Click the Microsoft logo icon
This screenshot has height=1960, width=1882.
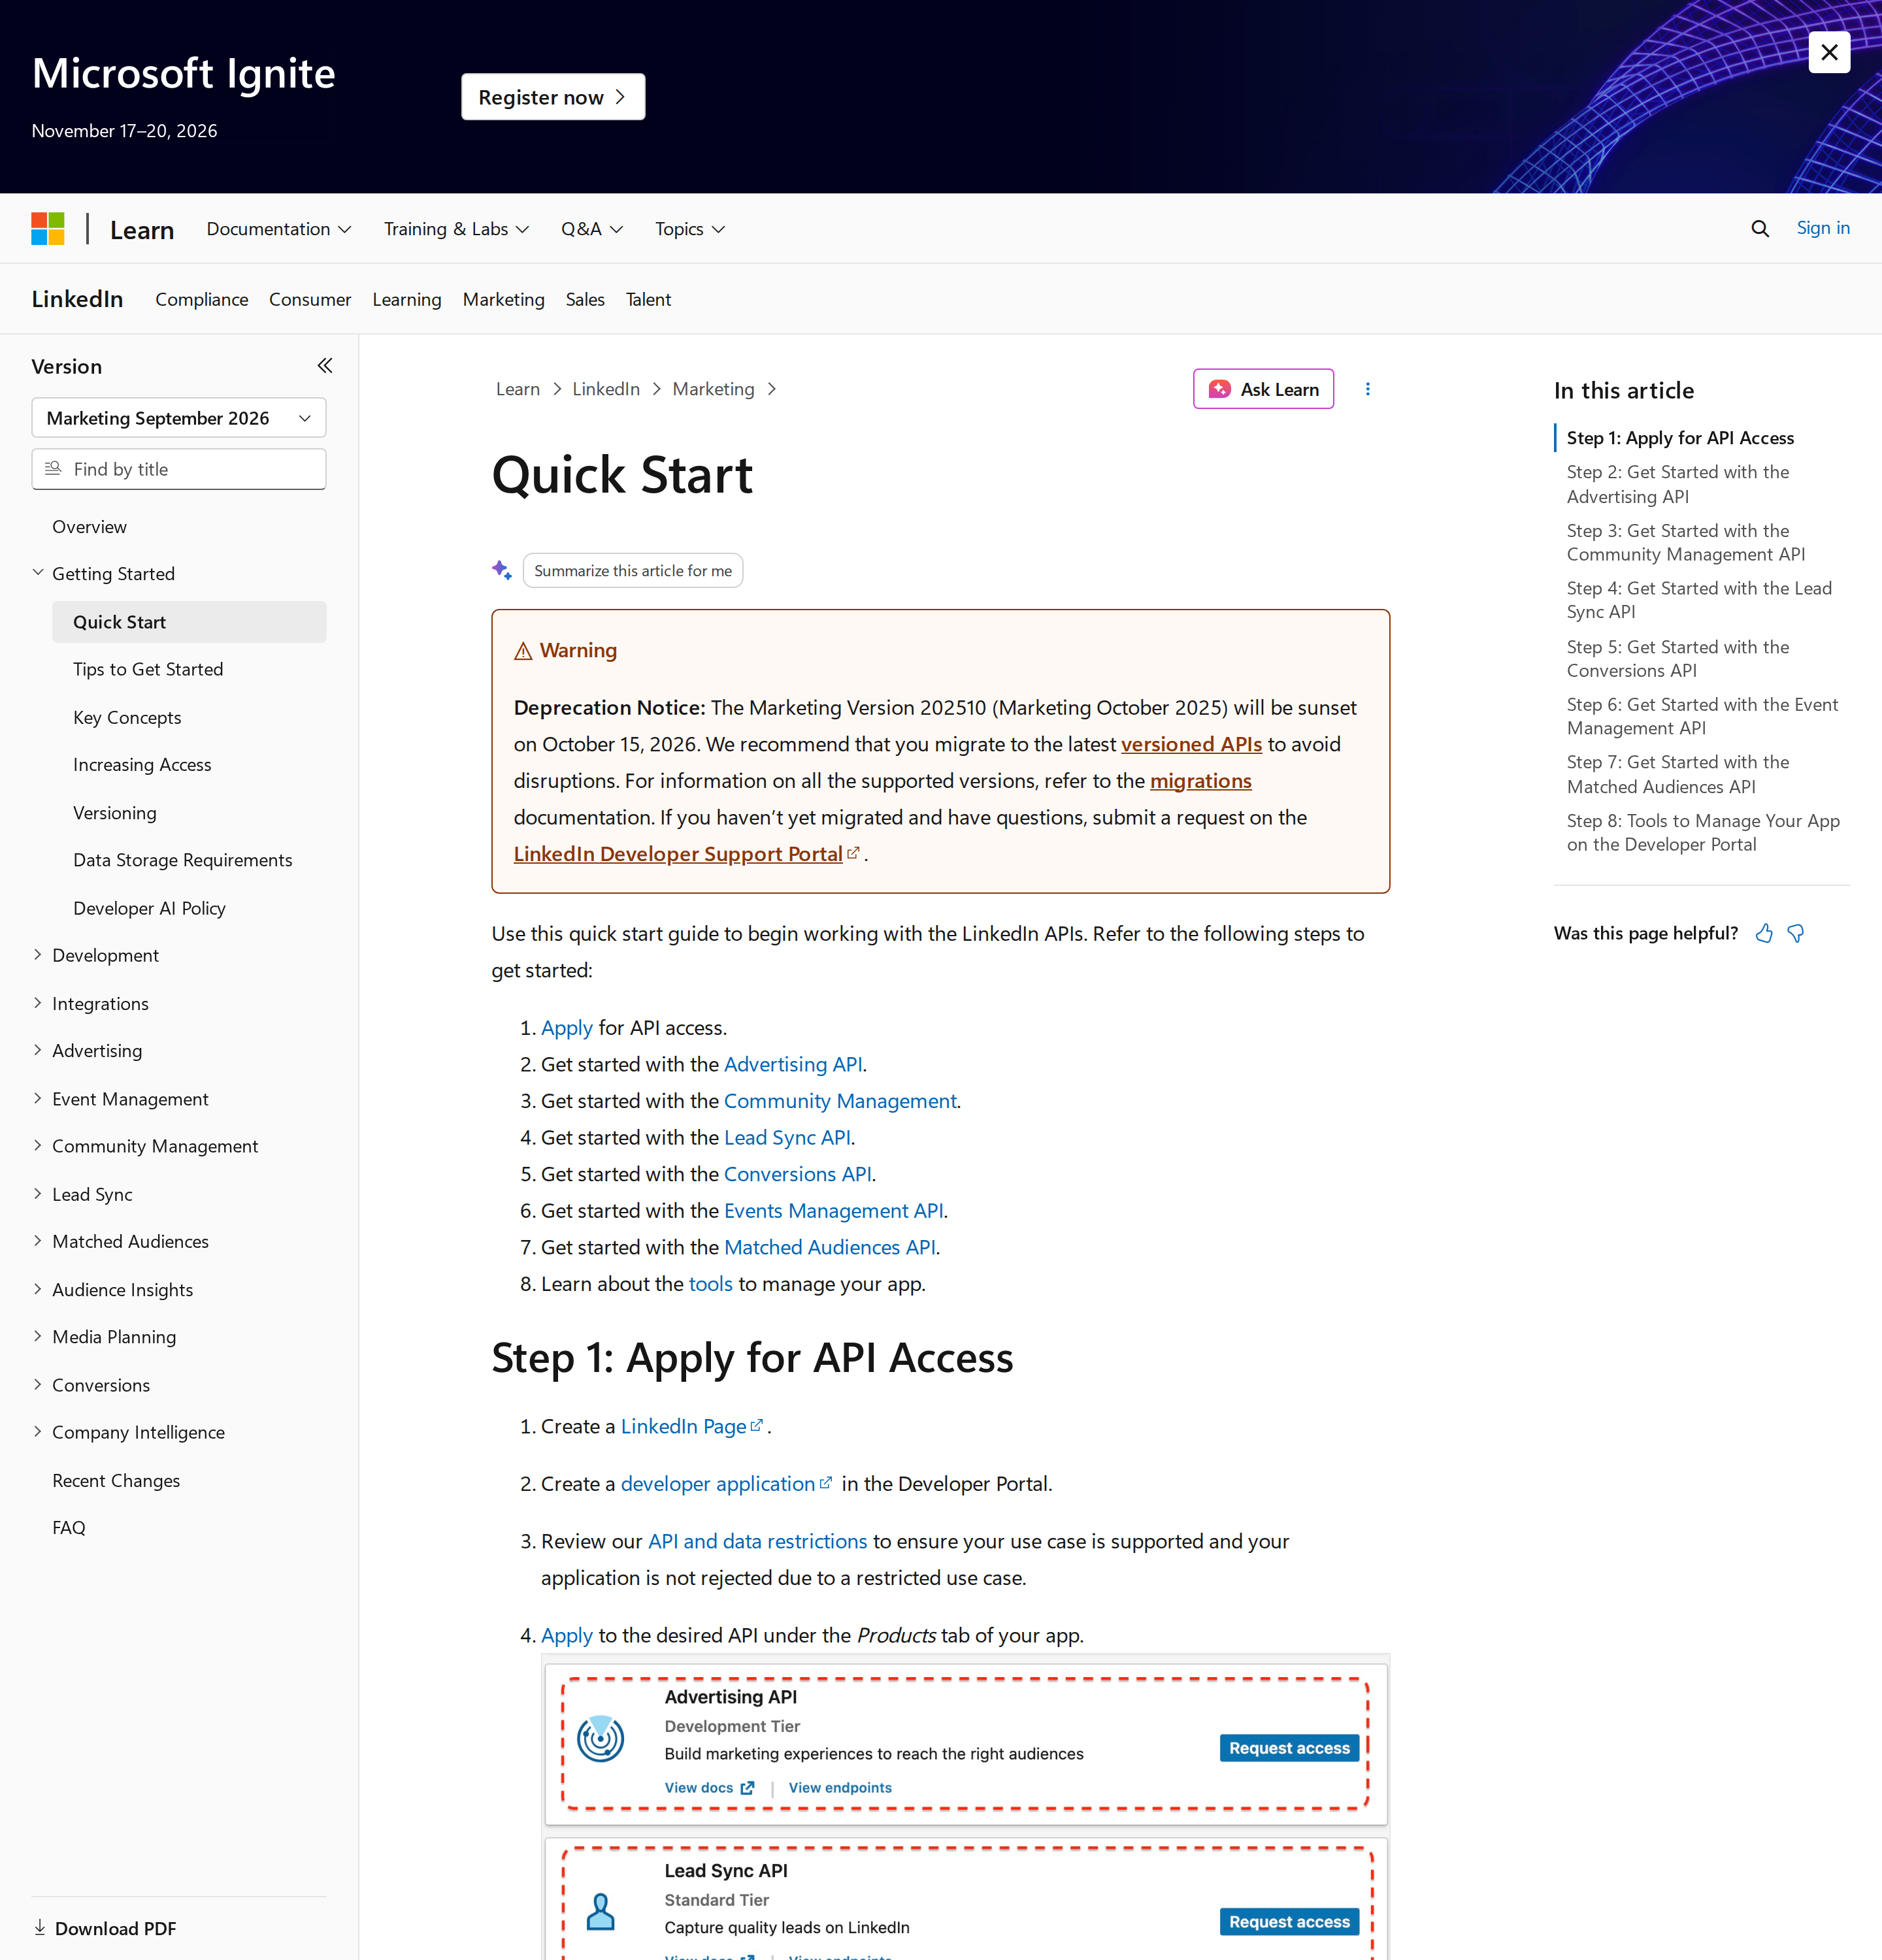coord(48,229)
